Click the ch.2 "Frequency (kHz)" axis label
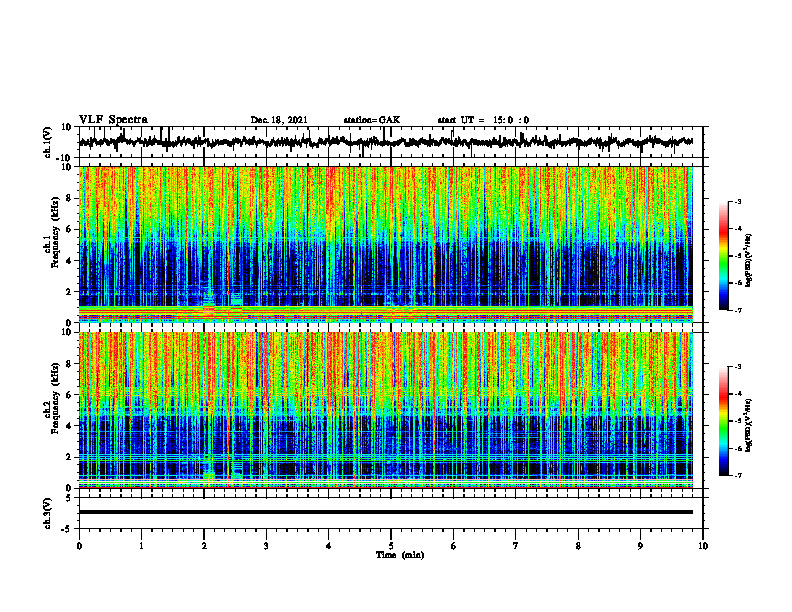 (55, 397)
